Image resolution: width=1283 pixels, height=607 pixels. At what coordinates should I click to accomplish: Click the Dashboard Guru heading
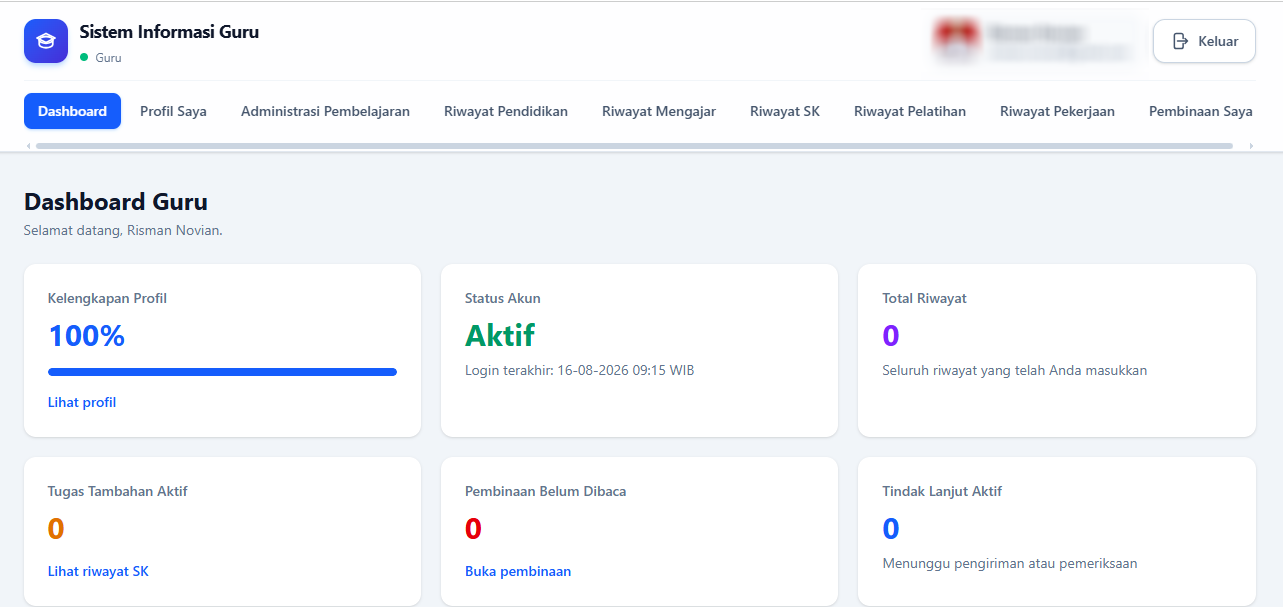[x=116, y=202]
